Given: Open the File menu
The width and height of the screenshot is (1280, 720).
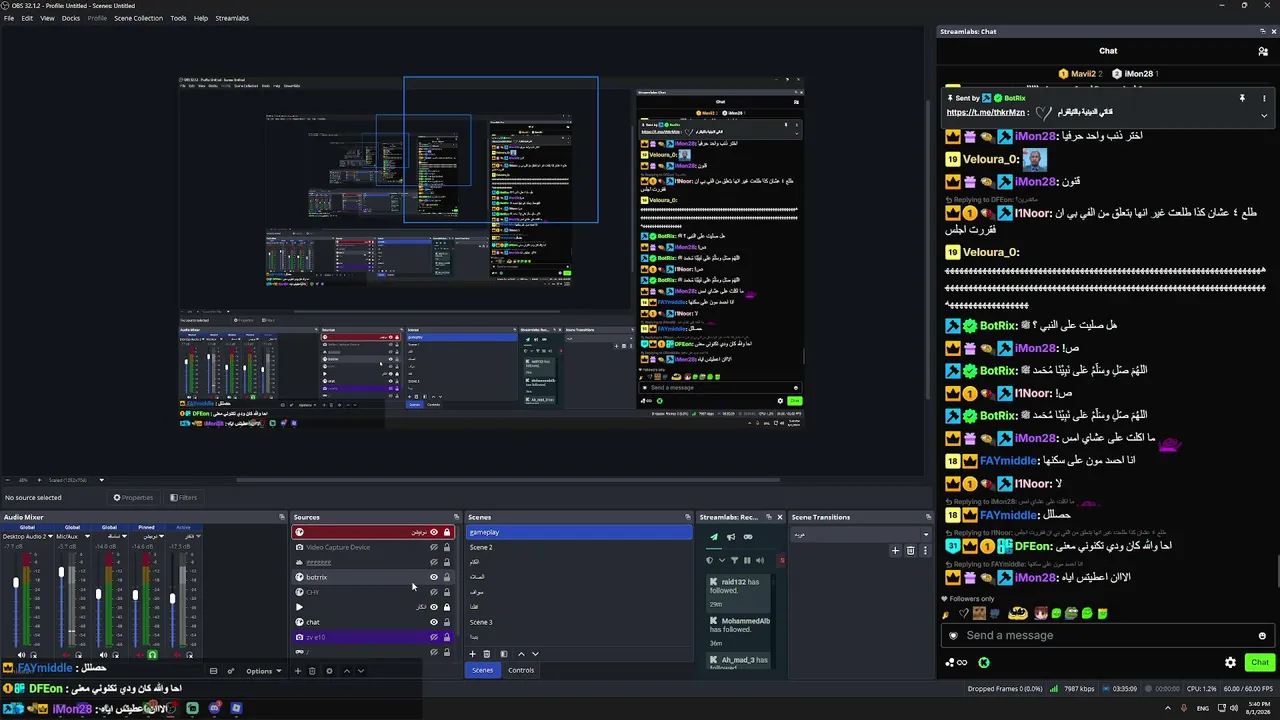Looking at the screenshot, I should tap(9, 18).
